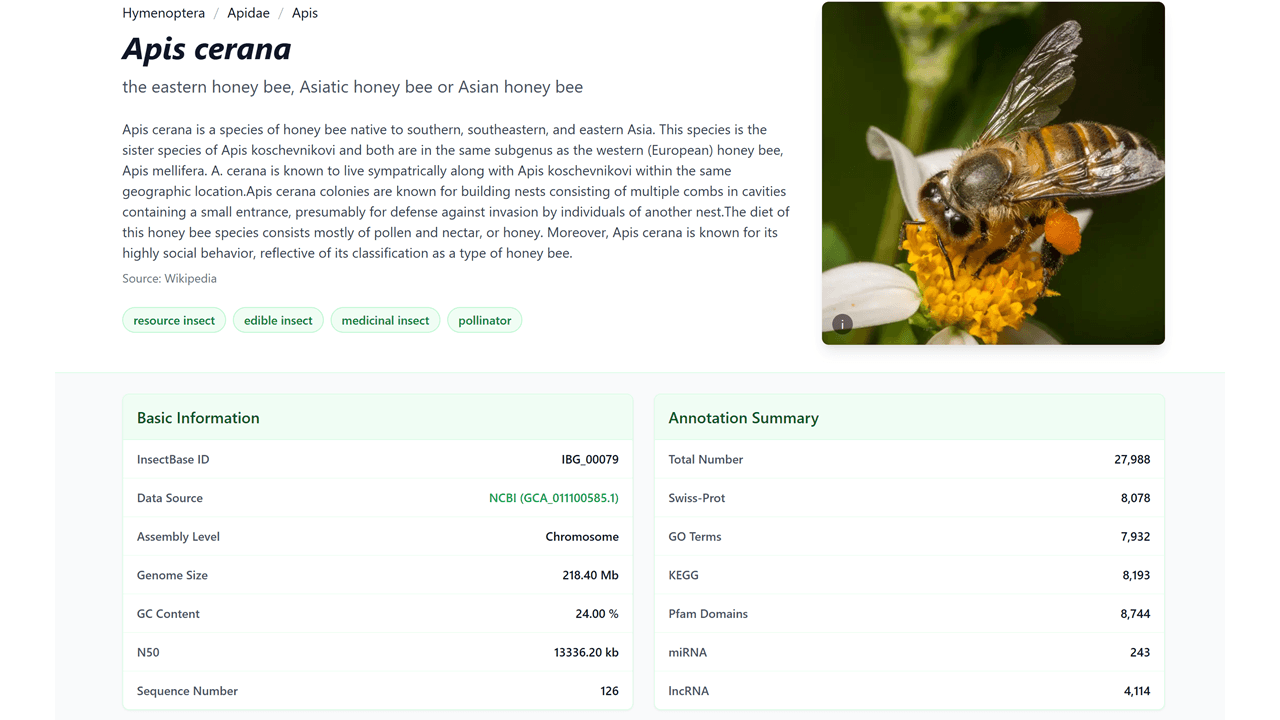Select the Apis breadcrumb item

click(305, 13)
